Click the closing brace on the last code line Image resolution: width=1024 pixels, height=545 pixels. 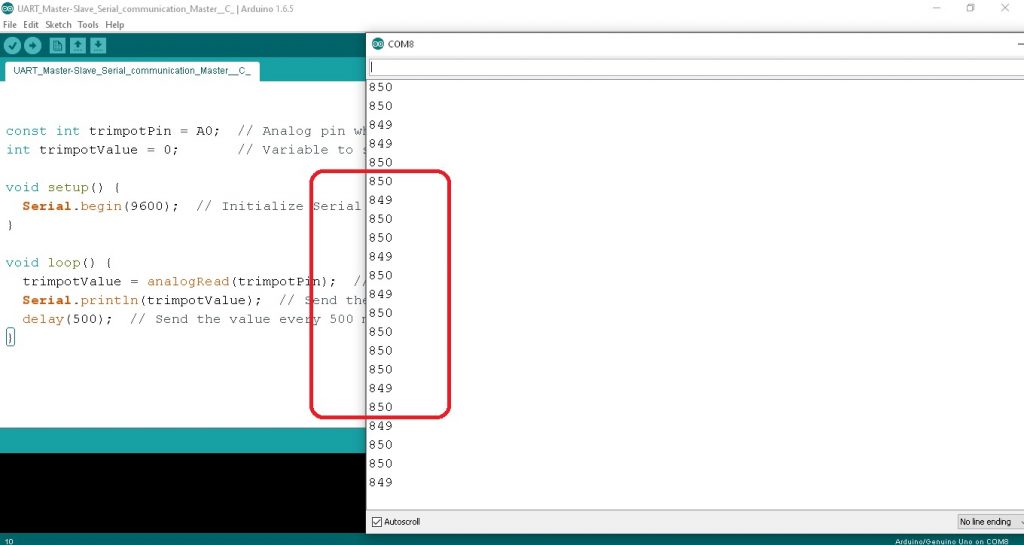(10, 337)
